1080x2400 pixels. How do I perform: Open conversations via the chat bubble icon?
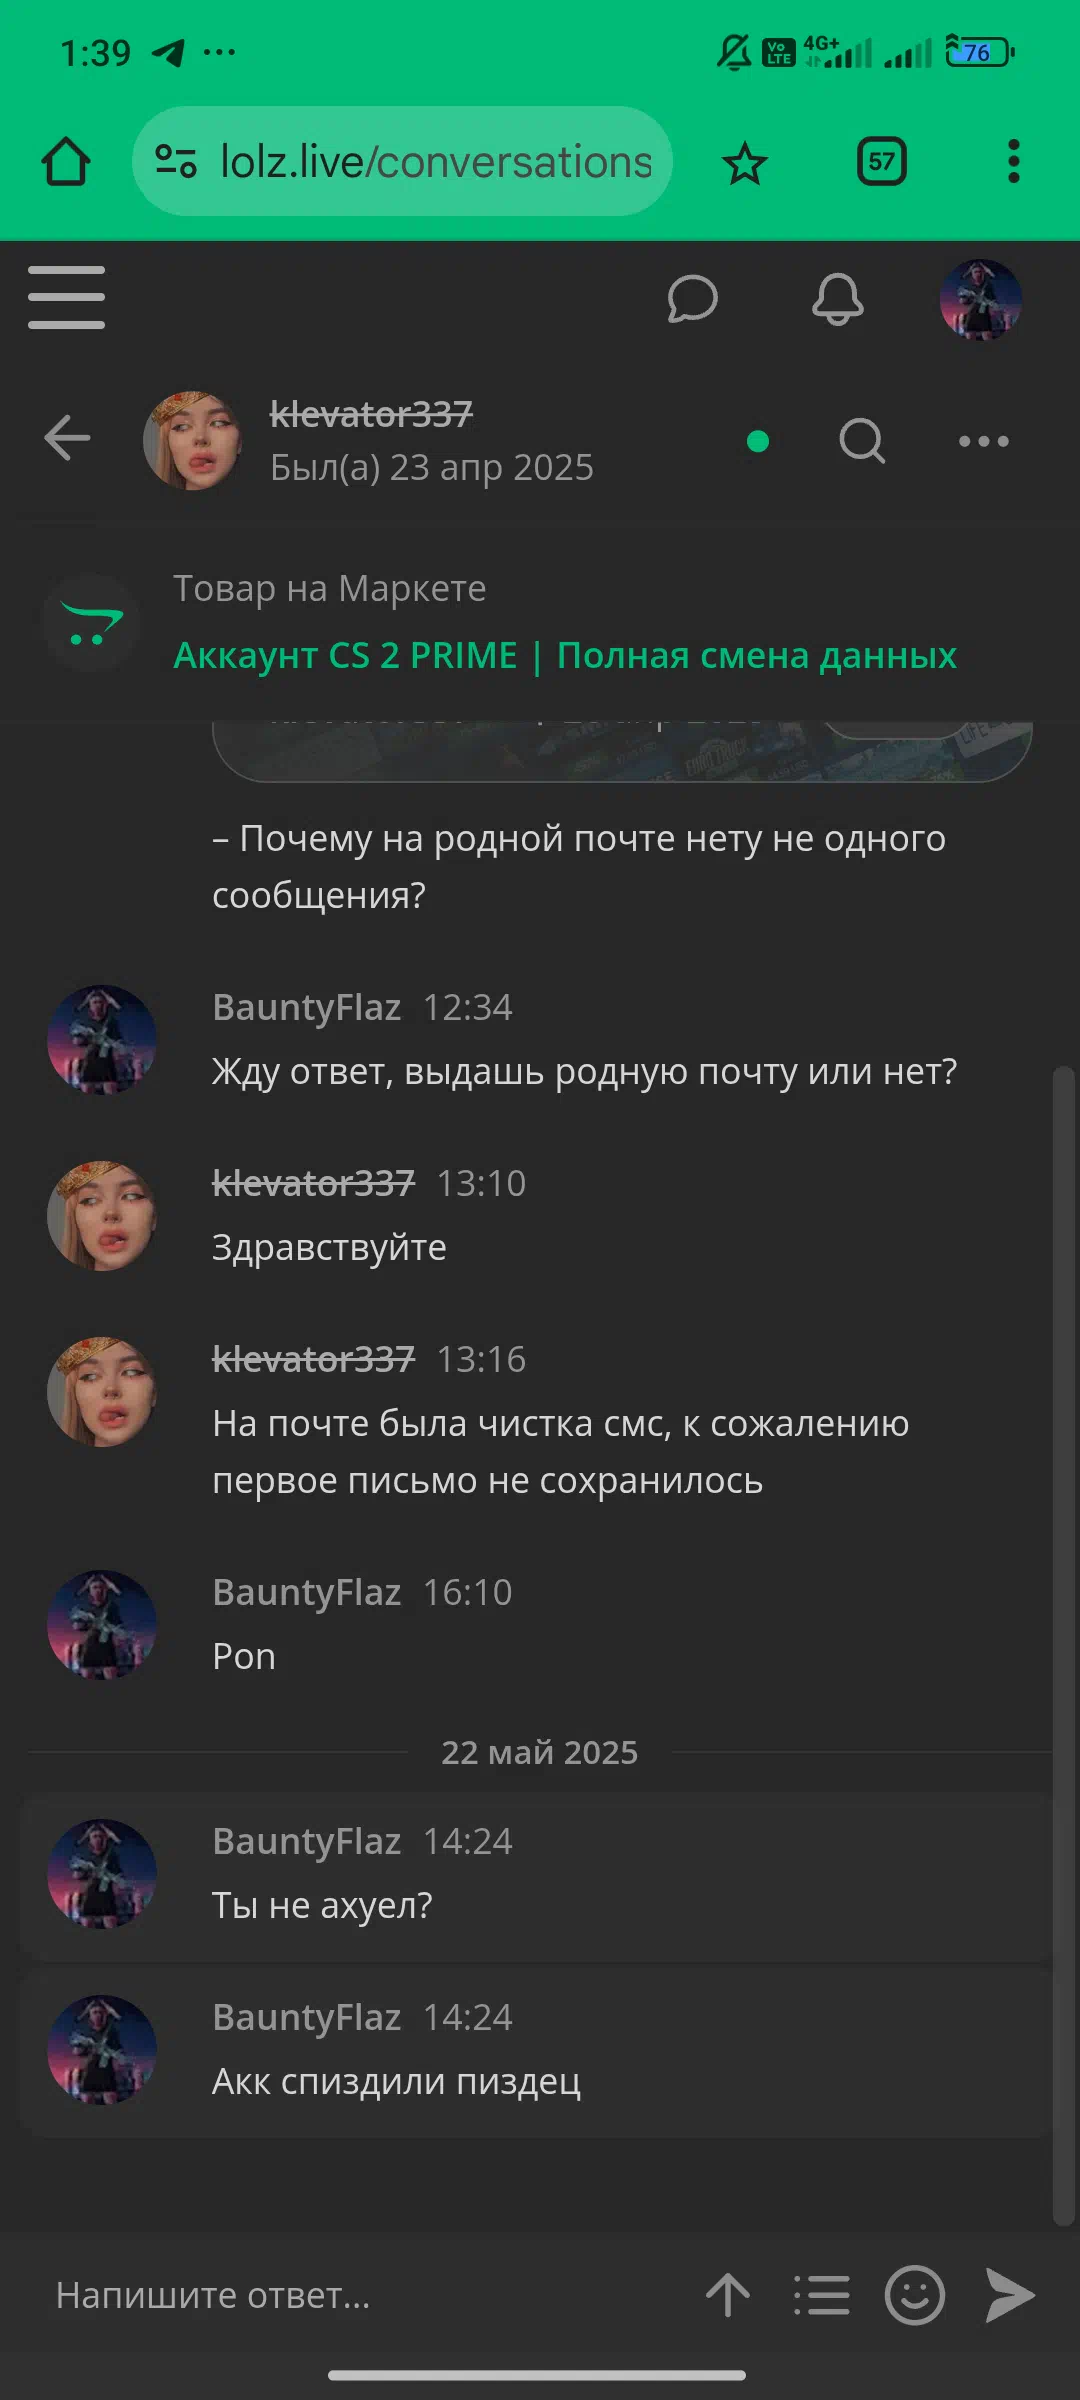coord(692,299)
